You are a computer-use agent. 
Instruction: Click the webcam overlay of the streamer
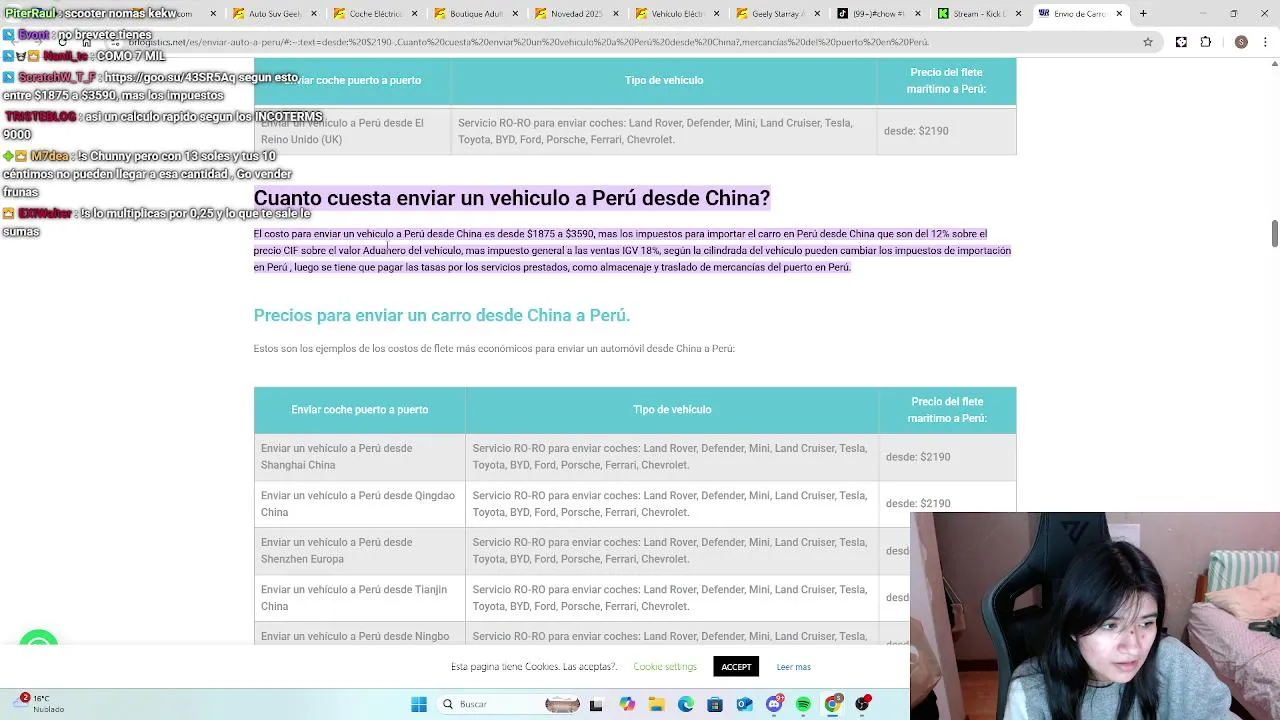tap(1095, 616)
